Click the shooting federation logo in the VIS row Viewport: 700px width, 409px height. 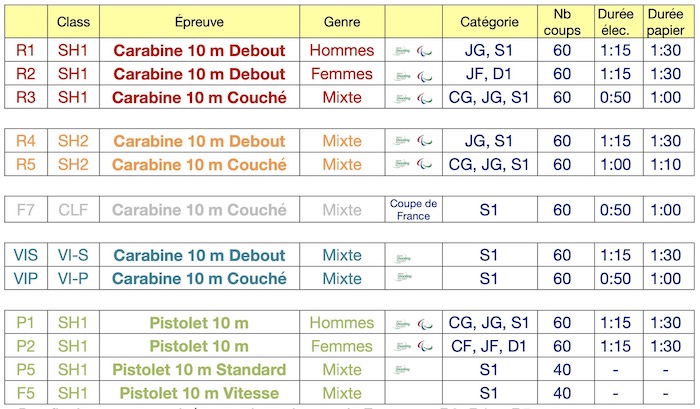402,258
